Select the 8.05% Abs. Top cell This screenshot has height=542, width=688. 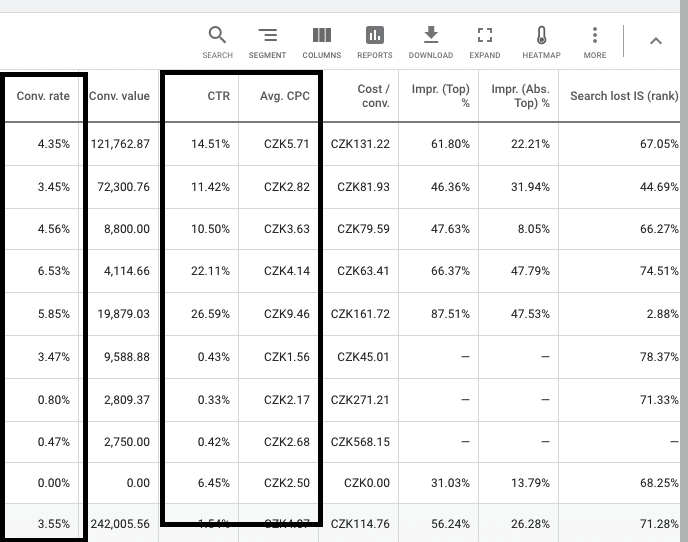point(534,229)
